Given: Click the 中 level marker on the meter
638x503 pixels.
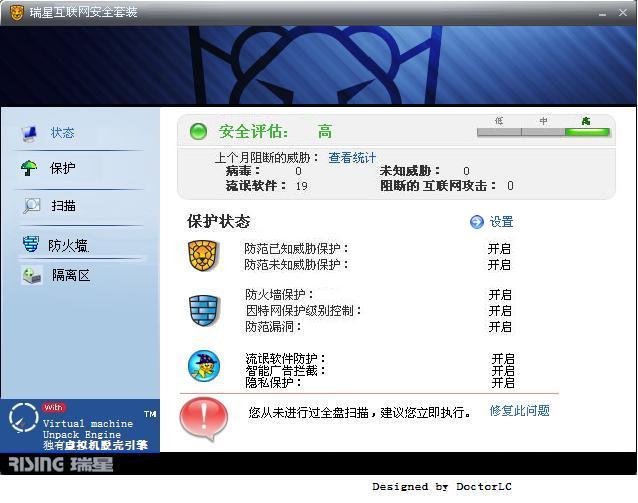Looking at the screenshot, I should (x=543, y=121).
